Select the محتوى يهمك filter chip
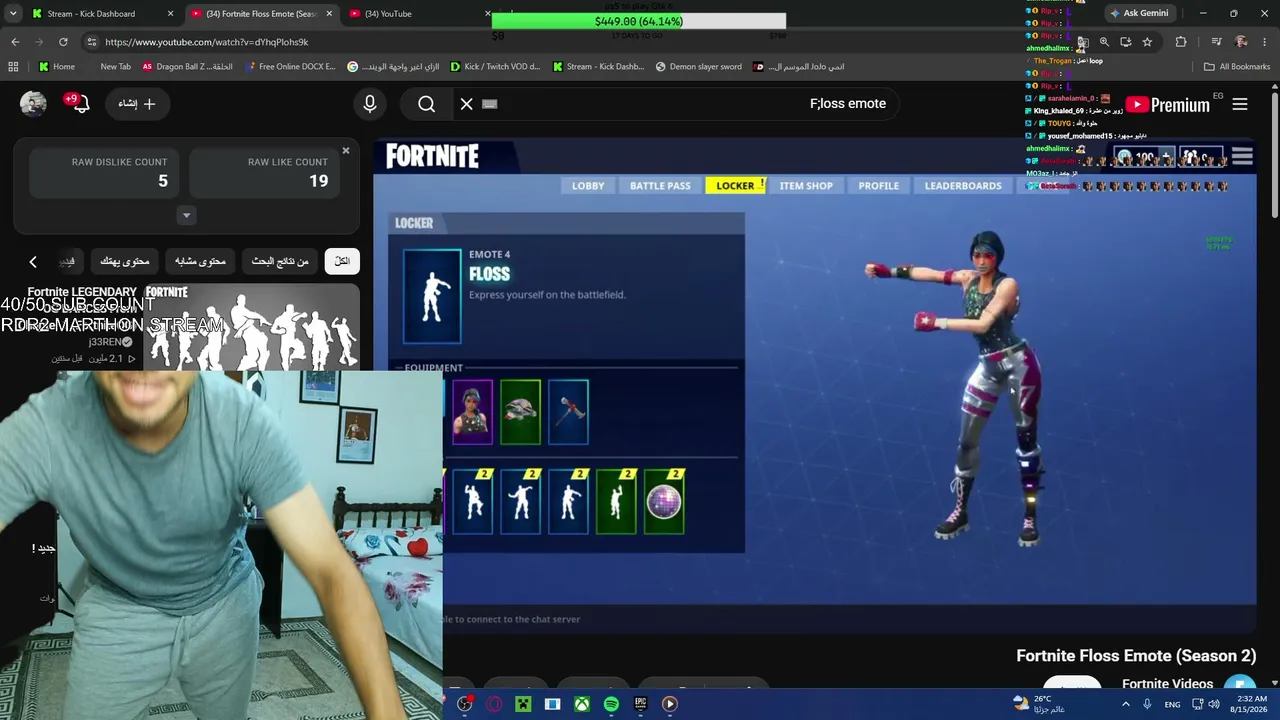The image size is (1280, 720). [125, 261]
